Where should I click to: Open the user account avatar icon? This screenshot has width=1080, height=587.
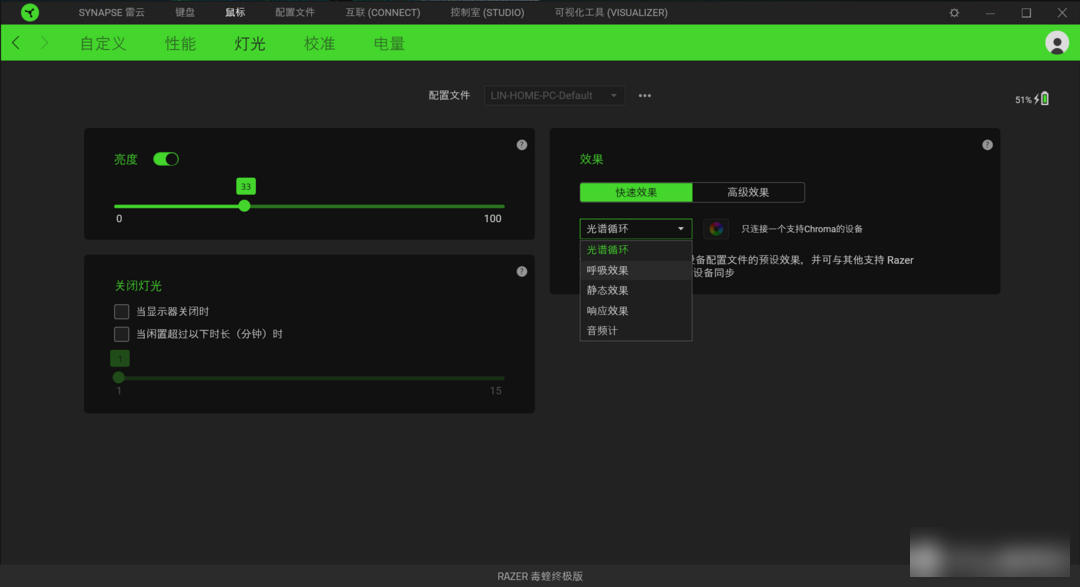[1057, 43]
